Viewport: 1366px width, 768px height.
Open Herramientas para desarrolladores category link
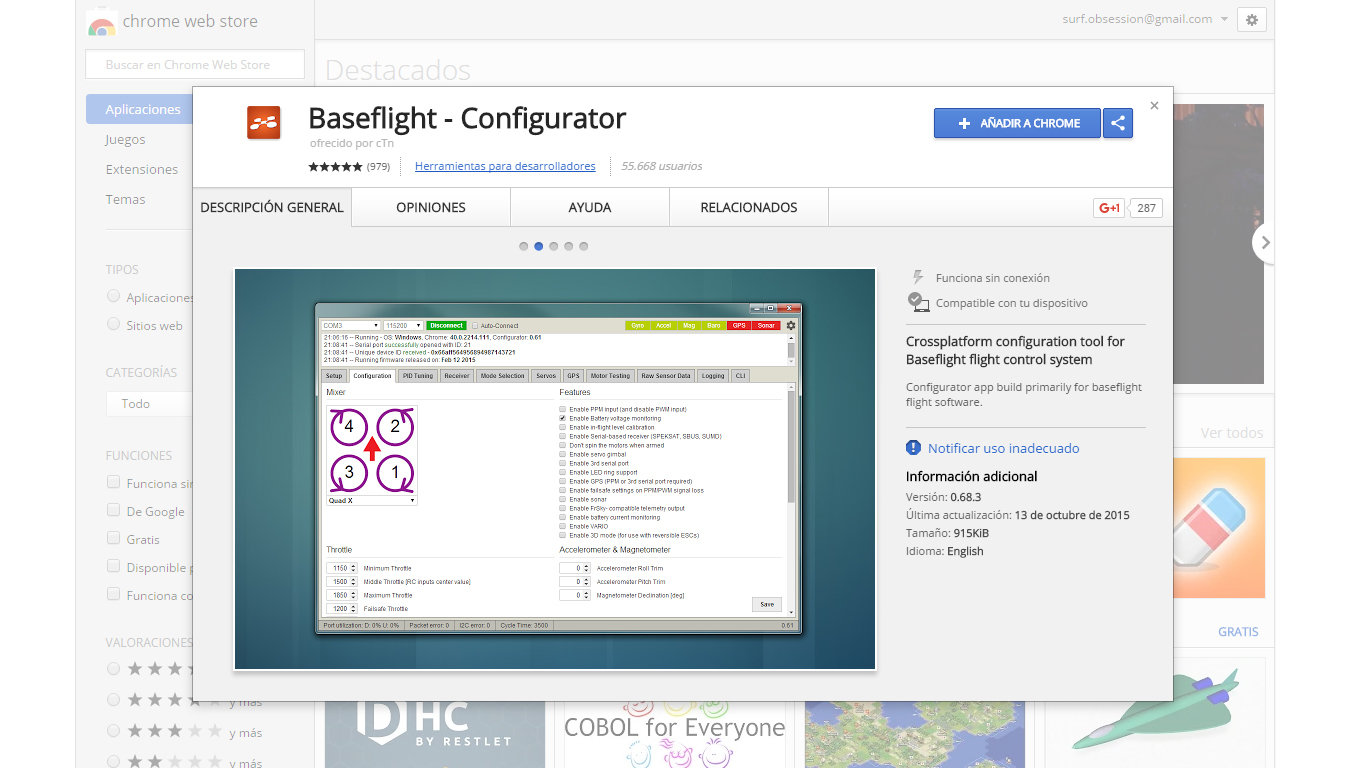[505, 166]
